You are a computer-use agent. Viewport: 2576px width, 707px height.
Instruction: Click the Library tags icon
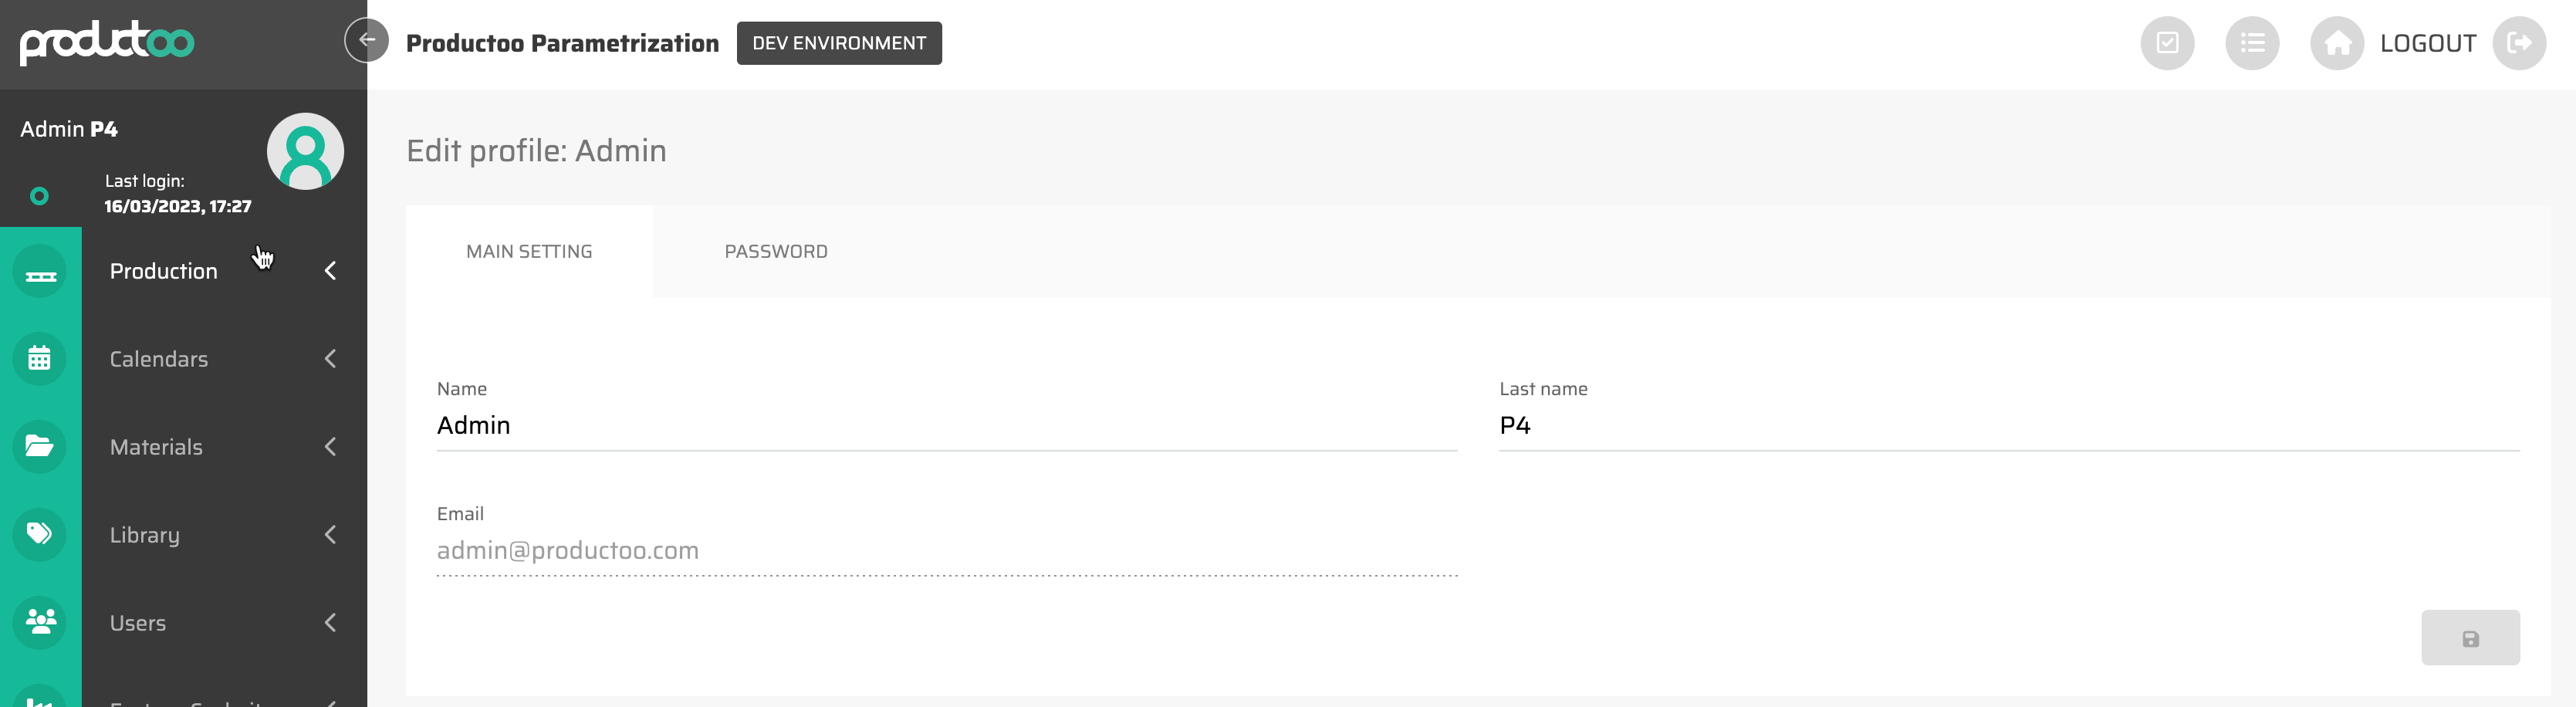pos(40,534)
